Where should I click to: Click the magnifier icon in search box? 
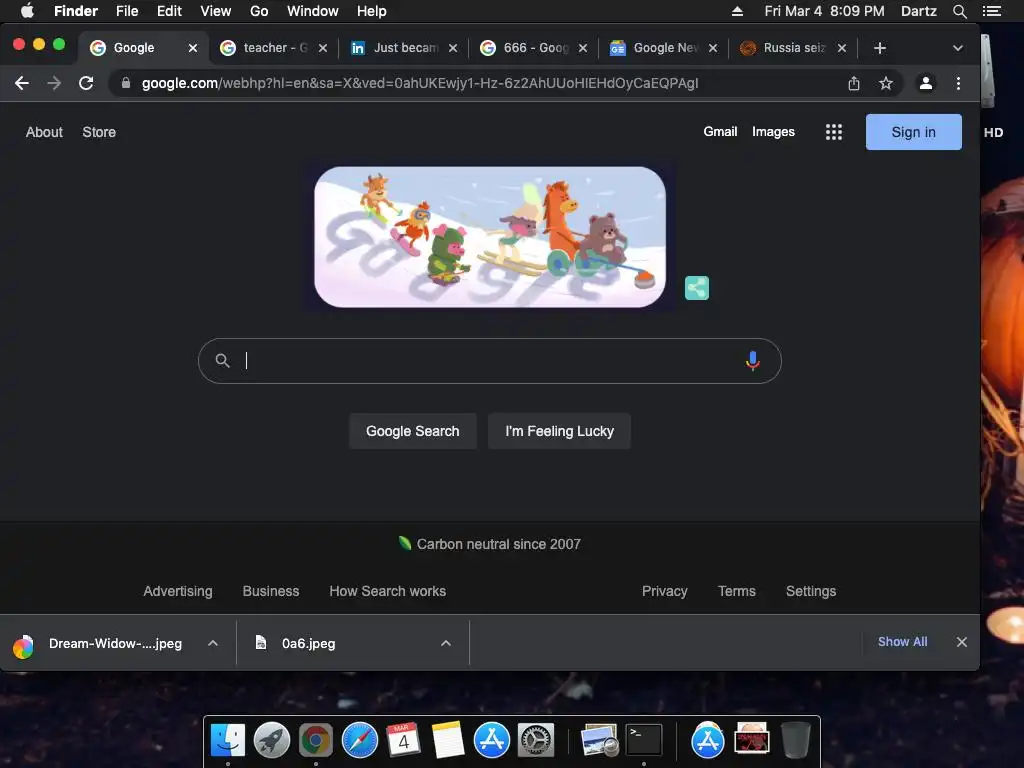click(x=223, y=360)
